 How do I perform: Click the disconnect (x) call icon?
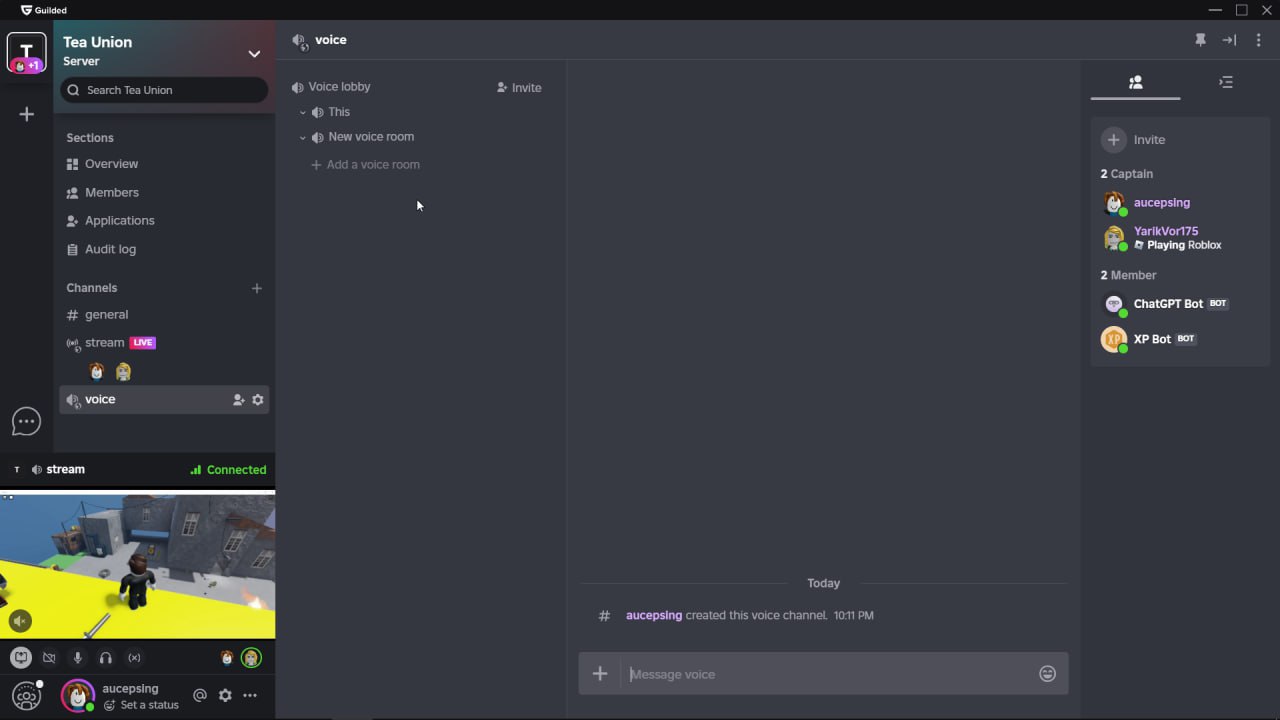coord(135,657)
